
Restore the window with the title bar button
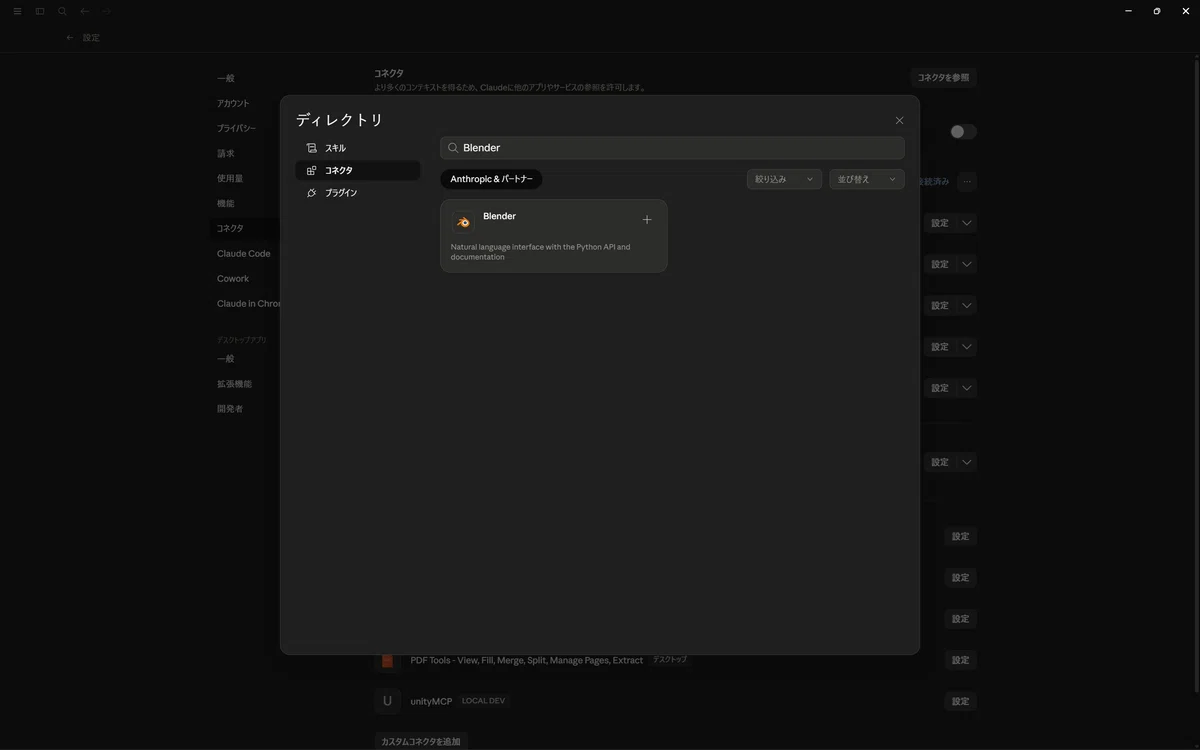tap(1157, 11)
